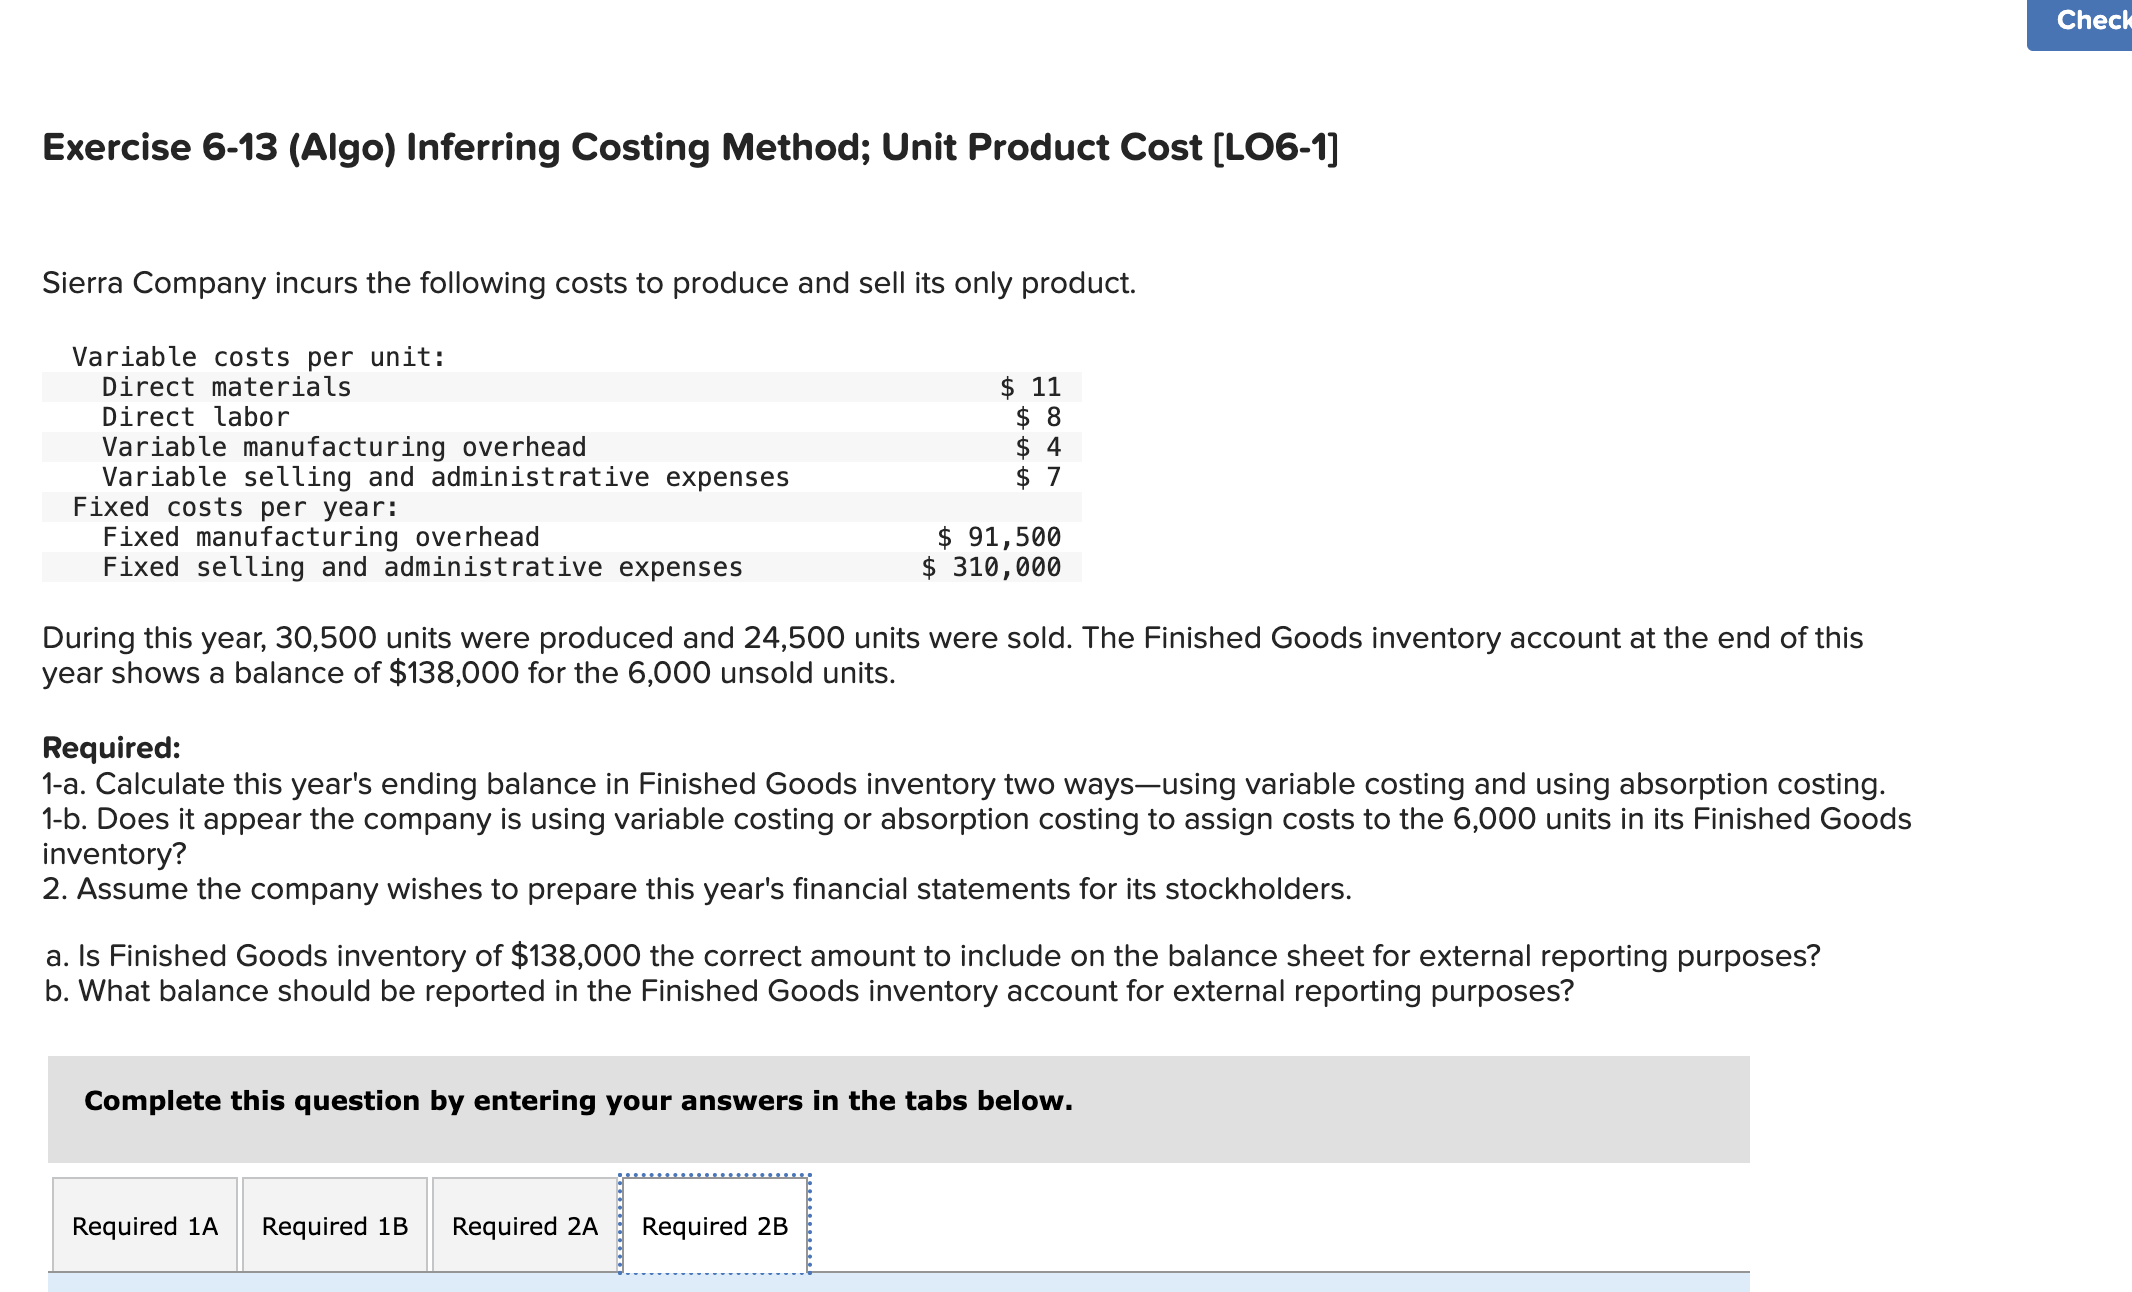Switch to the Required 1A tab
The width and height of the screenshot is (2132, 1292).
coord(143,1224)
